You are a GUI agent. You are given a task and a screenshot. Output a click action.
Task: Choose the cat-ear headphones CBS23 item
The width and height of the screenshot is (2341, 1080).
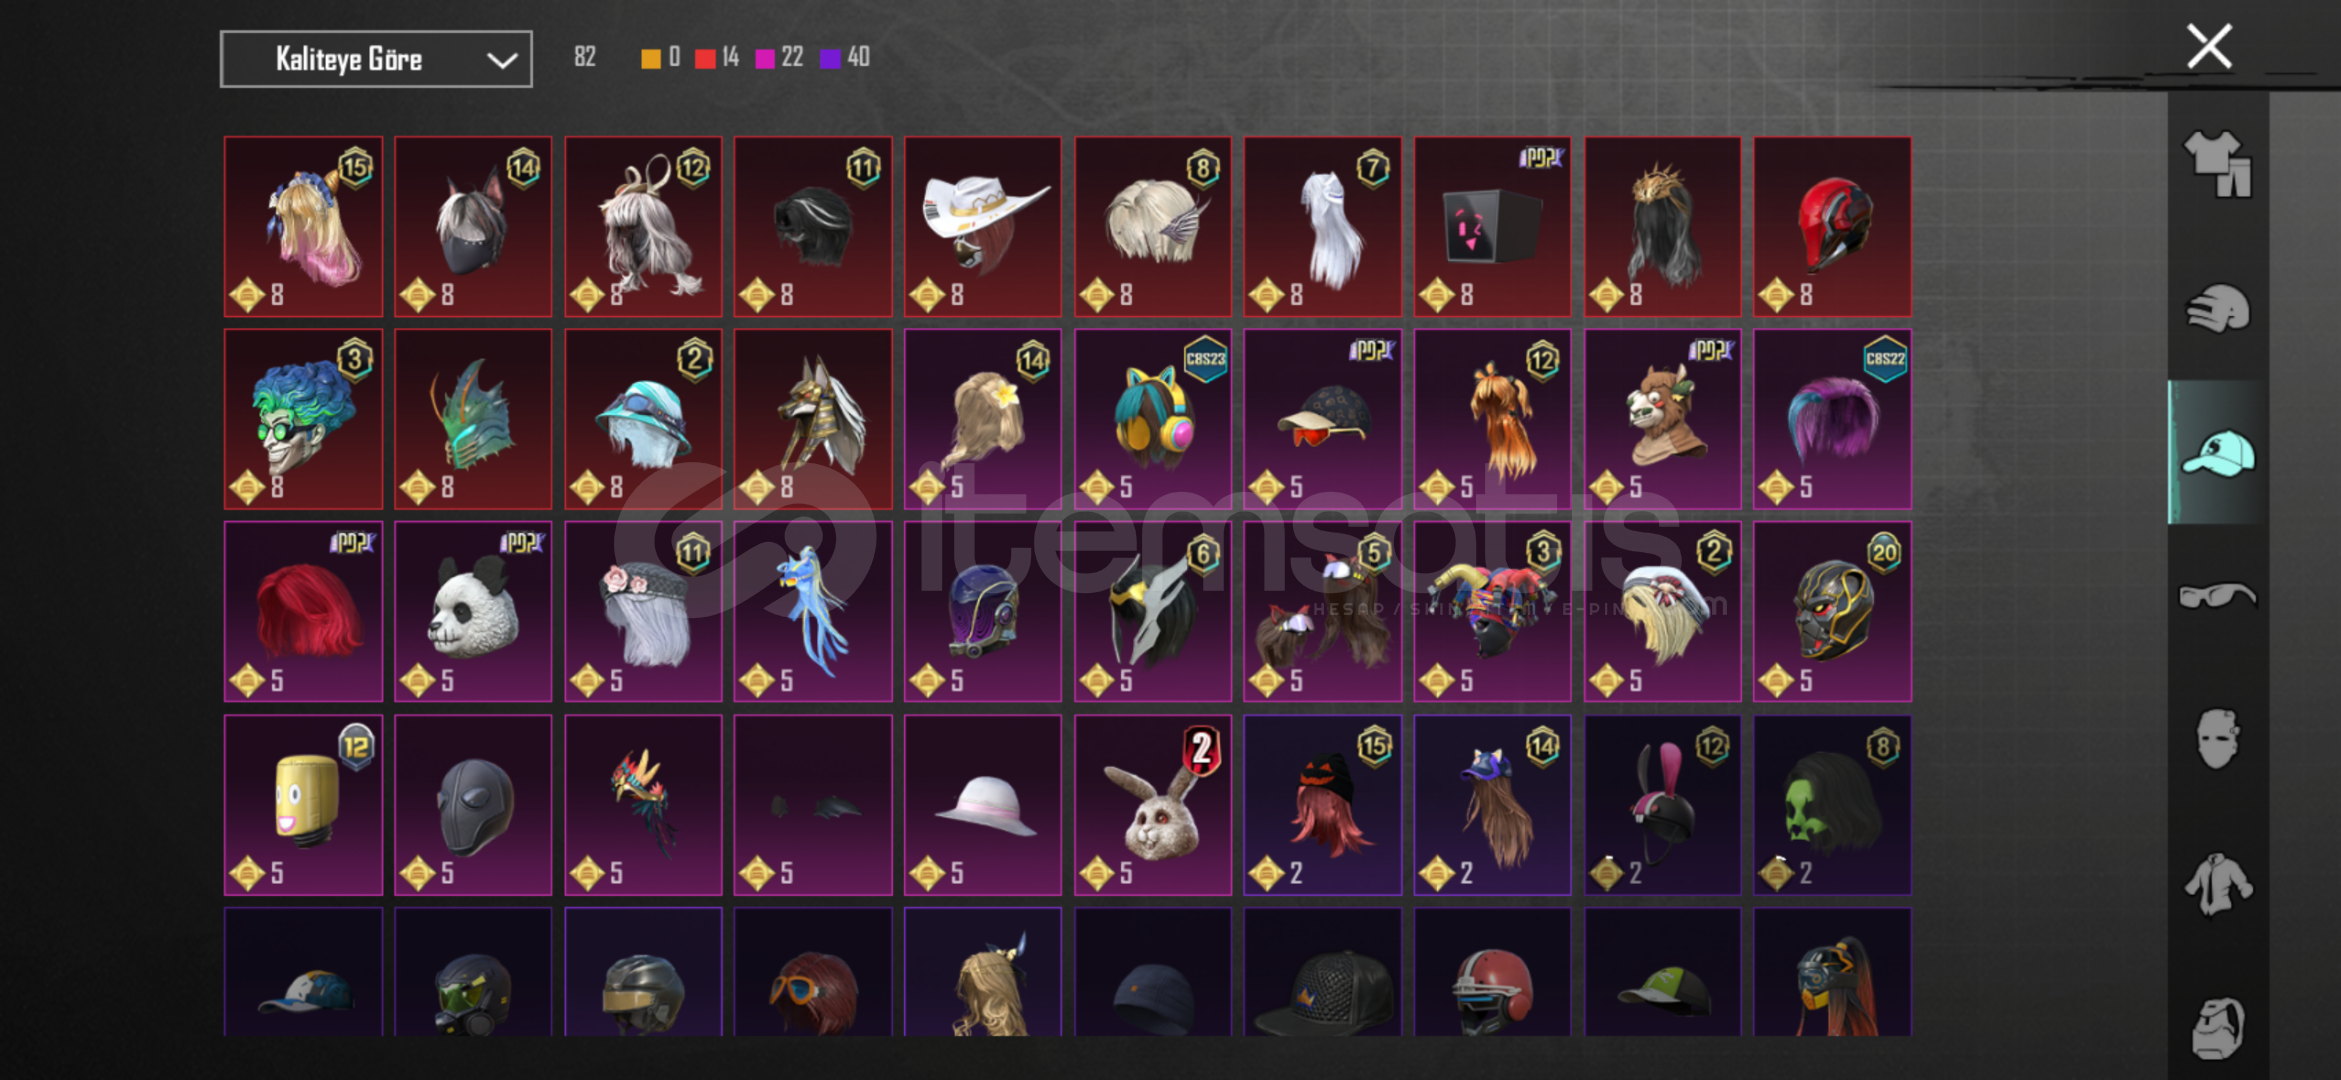[x=1153, y=418]
